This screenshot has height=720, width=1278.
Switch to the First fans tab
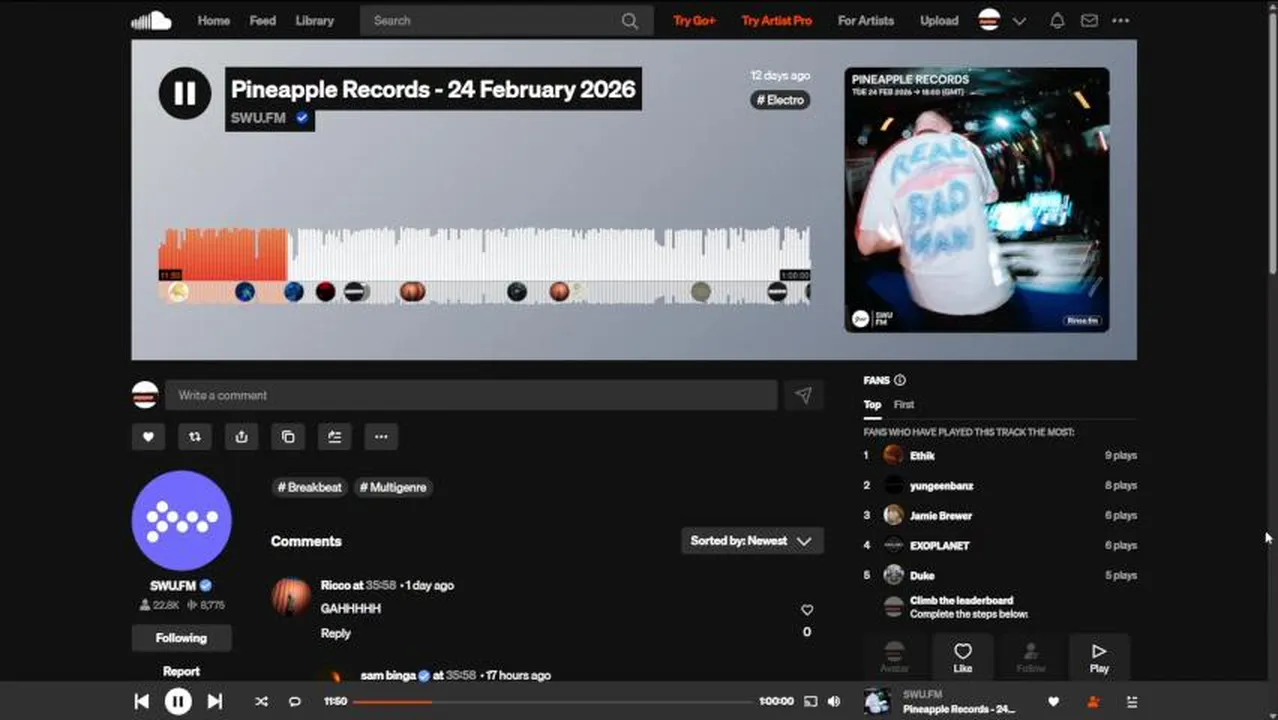click(904, 405)
